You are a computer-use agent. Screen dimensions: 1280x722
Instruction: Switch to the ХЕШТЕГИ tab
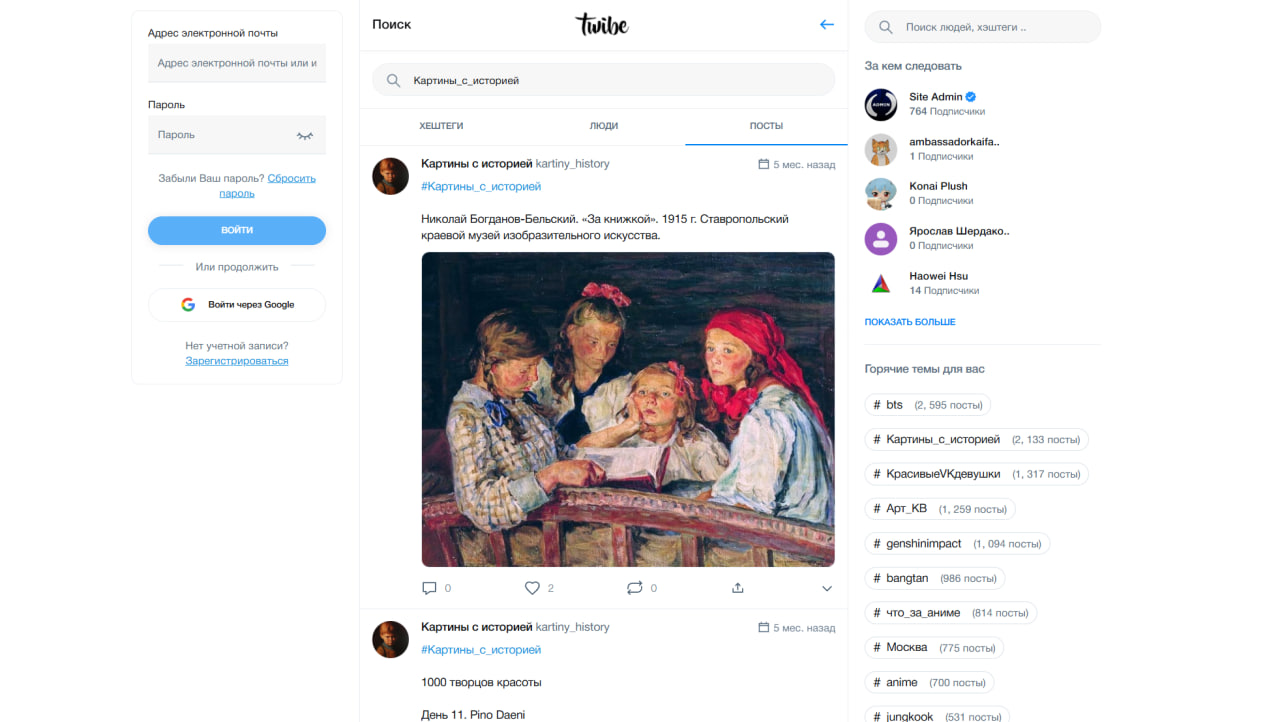(441, 126)
